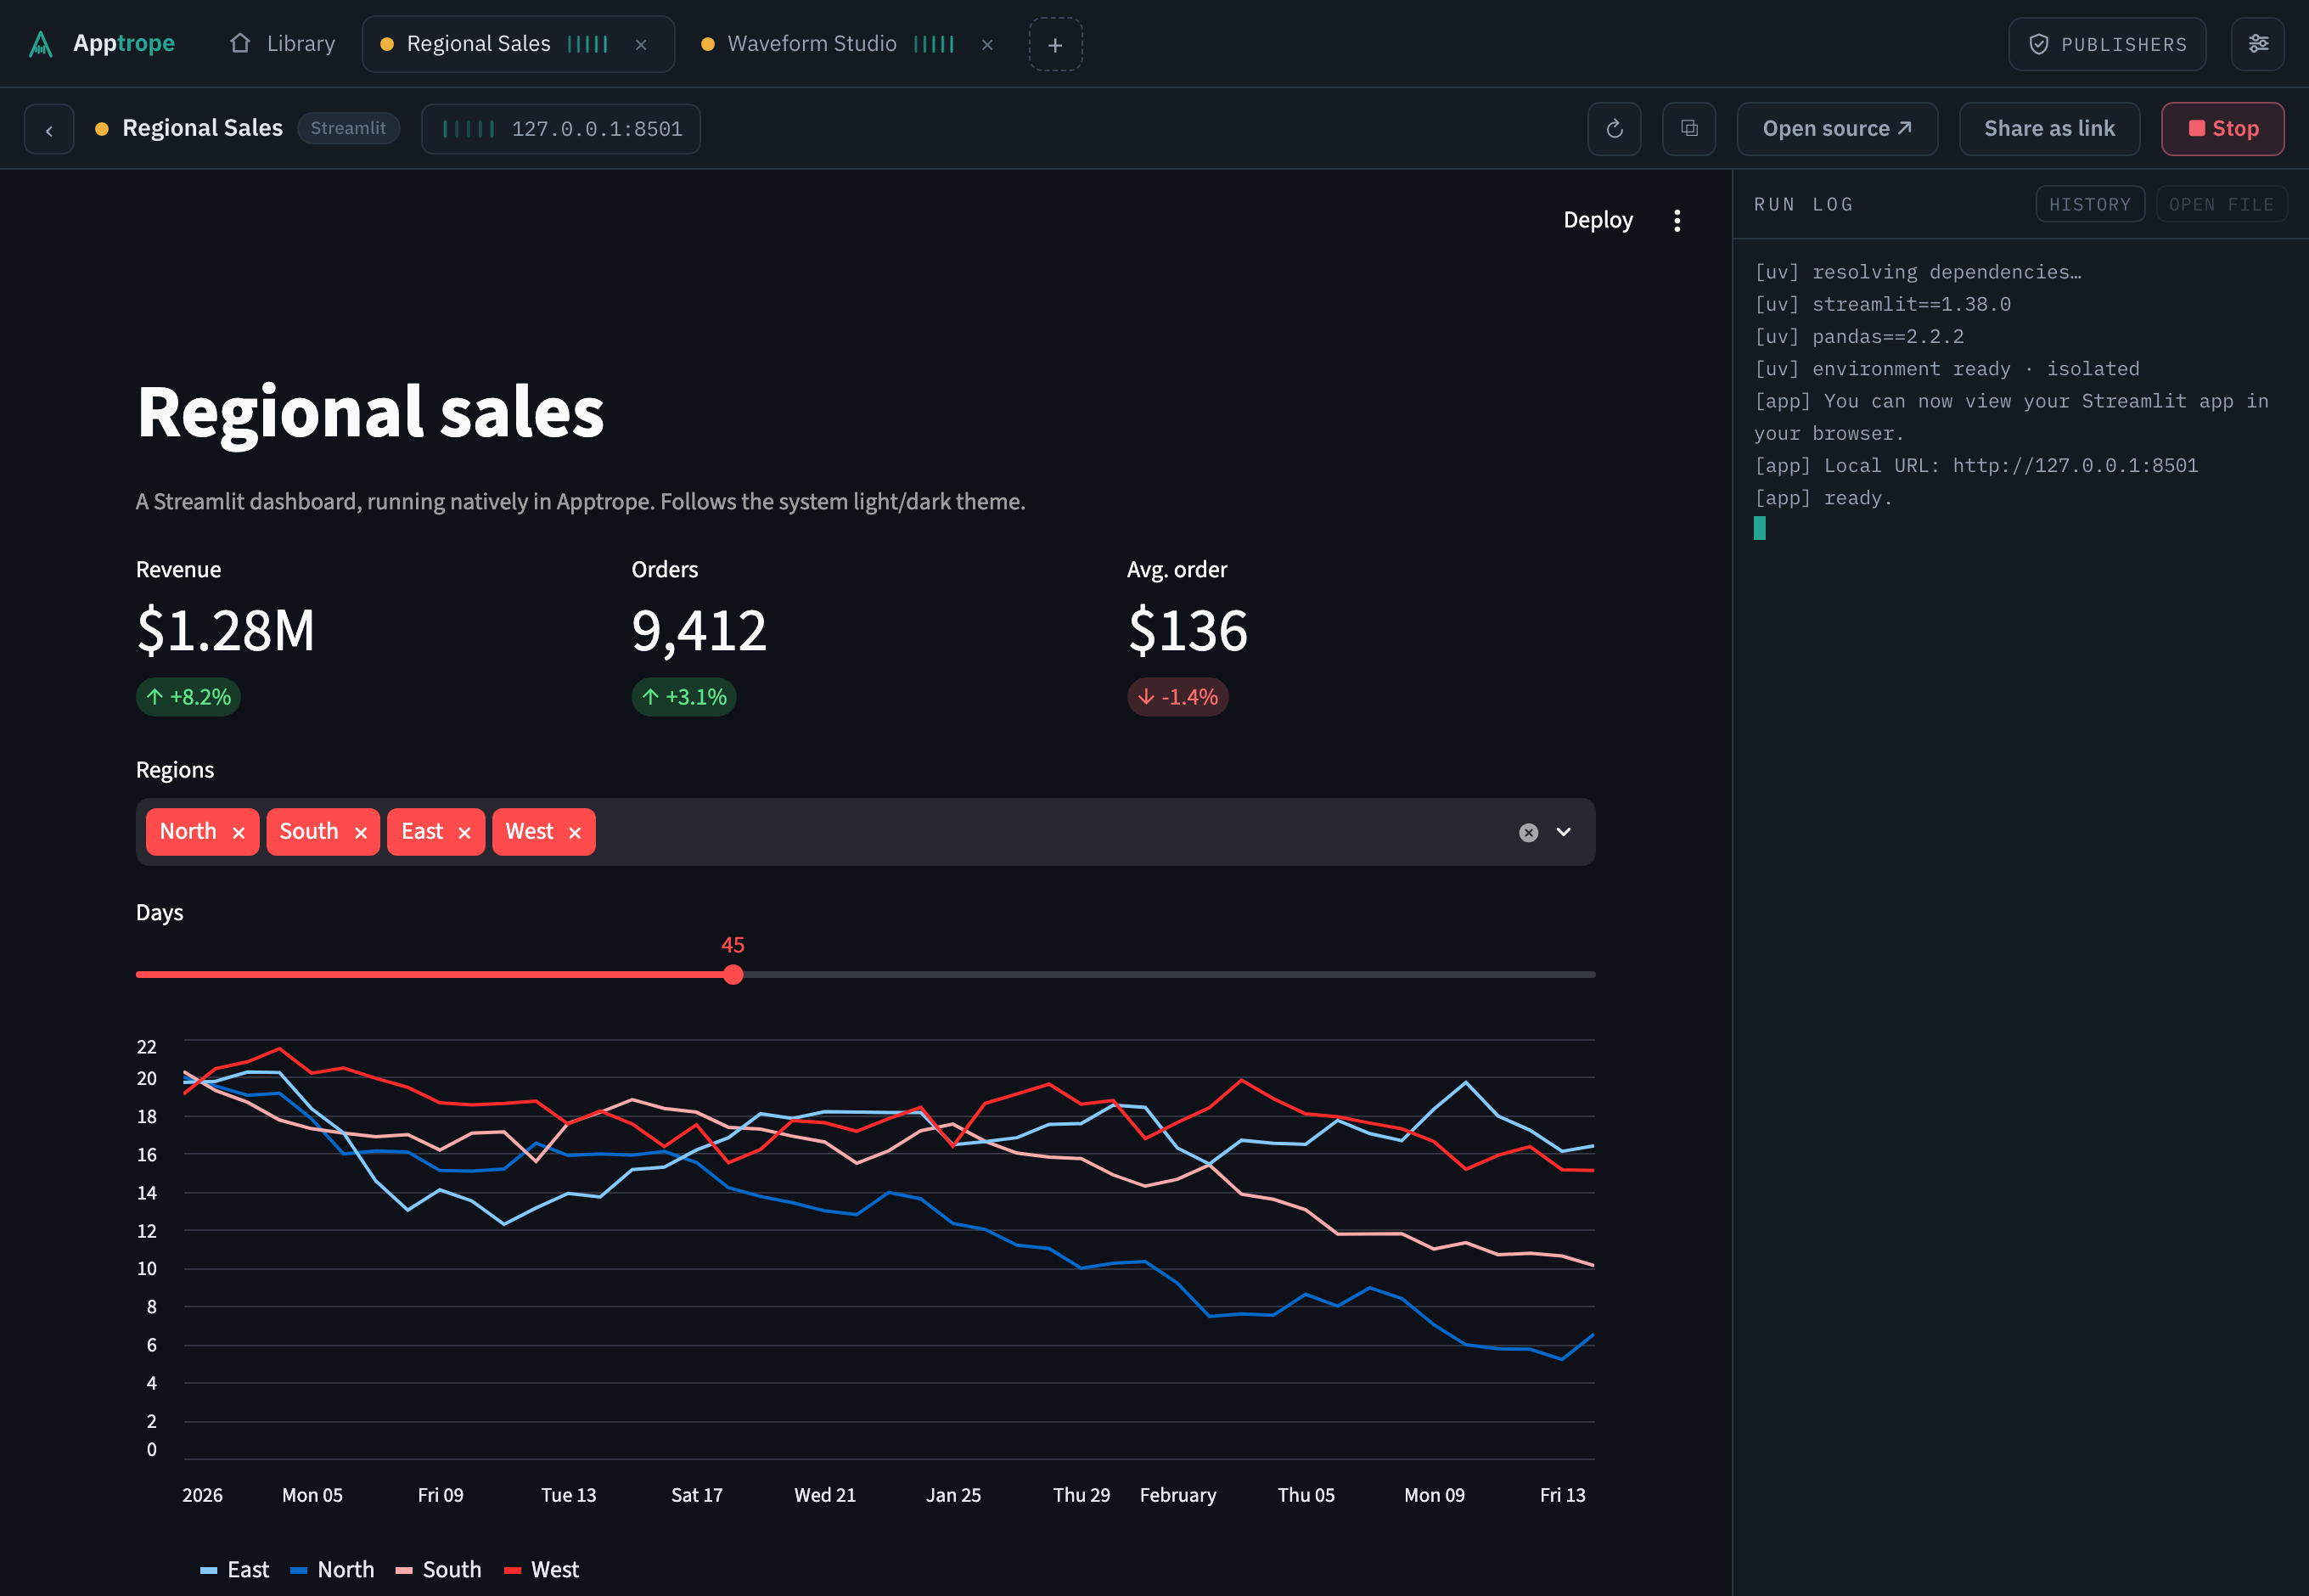The height and width of the screenshot is (1596, 2309).
Task: Stop the running app
Action: pyautogui.click(x=2222, y=129)
